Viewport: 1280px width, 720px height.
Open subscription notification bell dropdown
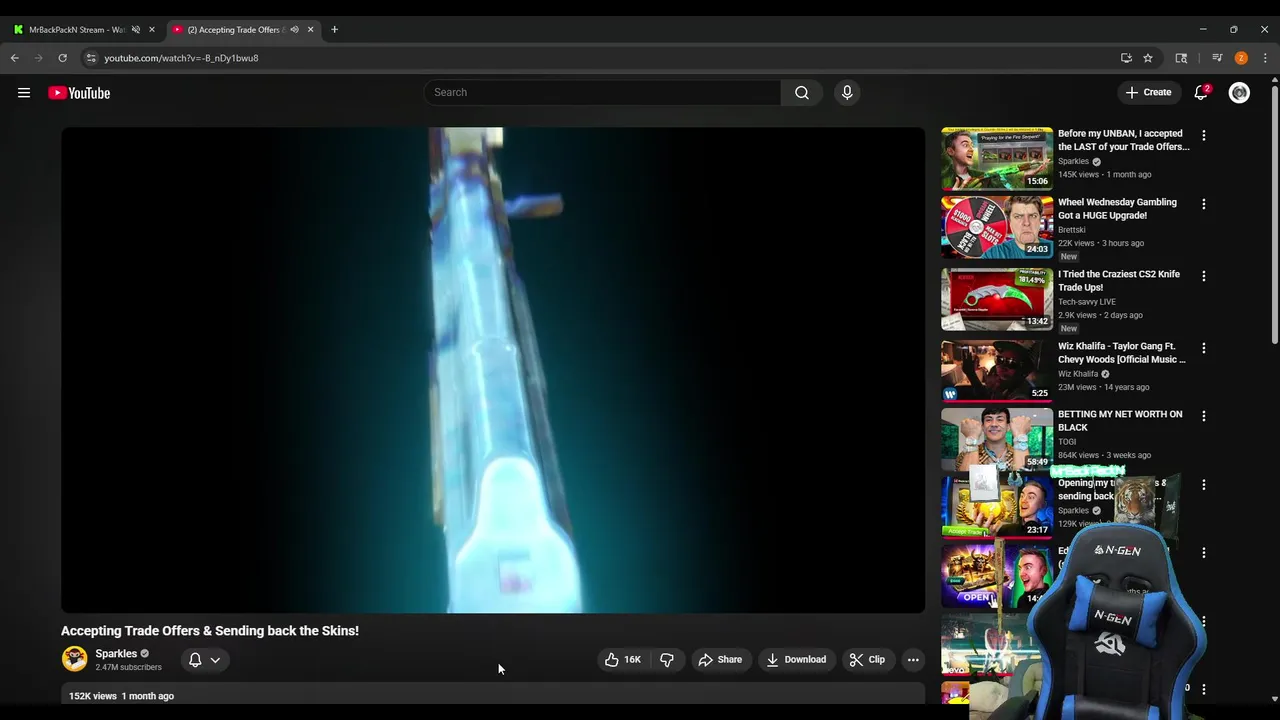(x=205, y=660)
